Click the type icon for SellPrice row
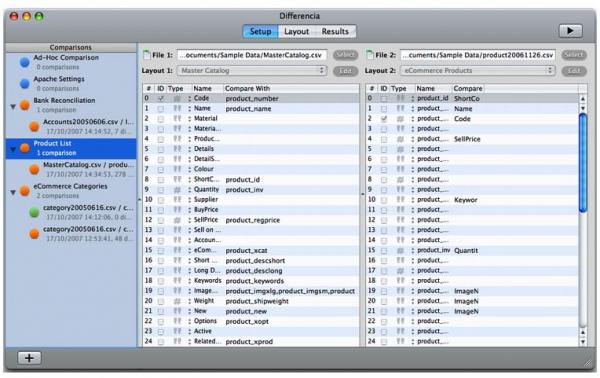Image resolution: width=600 pixels, height=378 pixels. pos(177,220)
